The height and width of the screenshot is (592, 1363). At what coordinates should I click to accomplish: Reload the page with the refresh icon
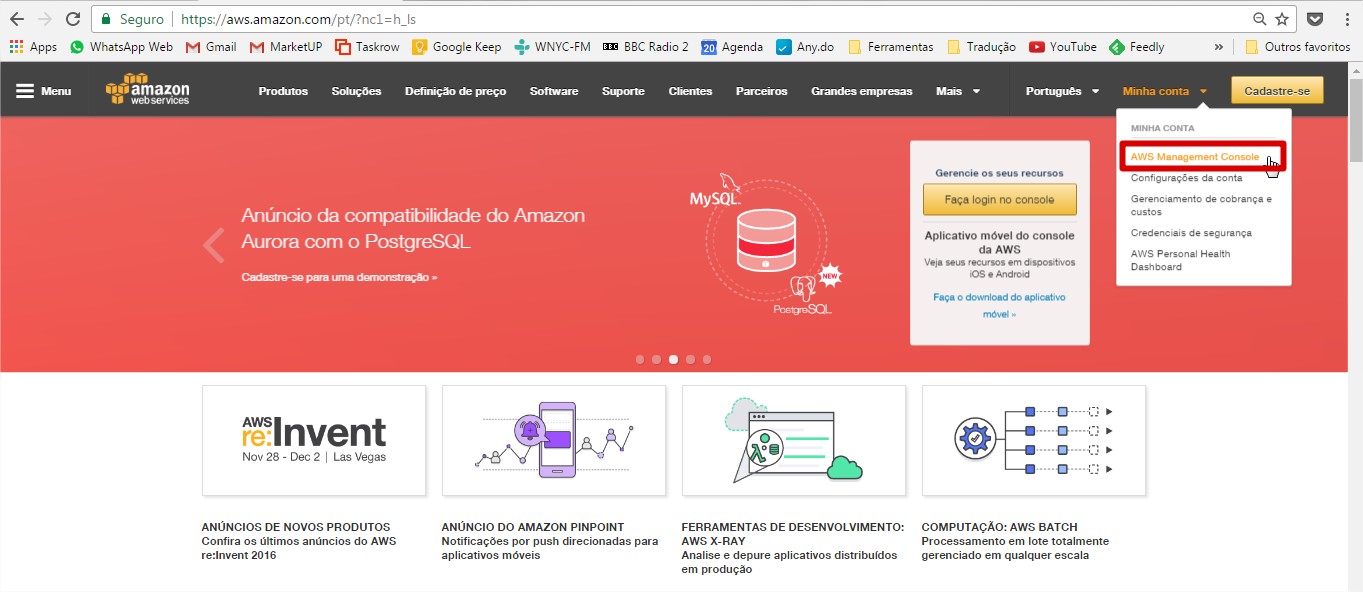coord(73,19)
